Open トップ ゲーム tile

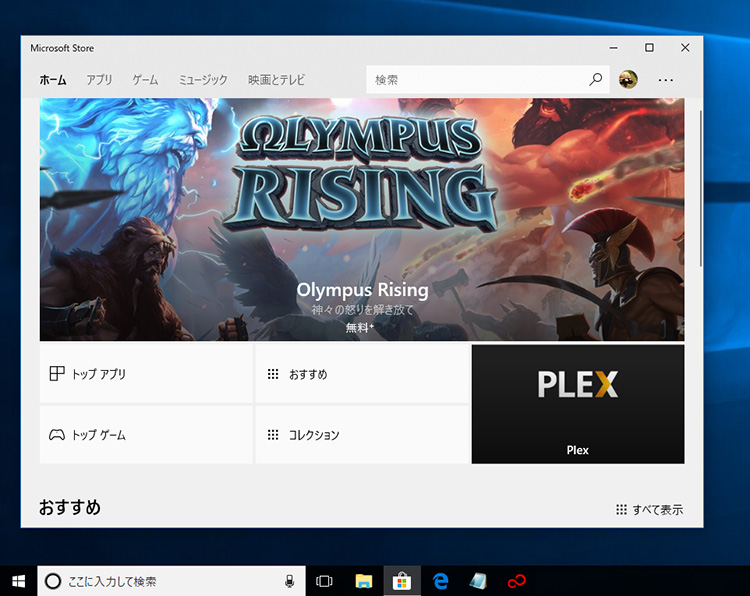[146, 435]
